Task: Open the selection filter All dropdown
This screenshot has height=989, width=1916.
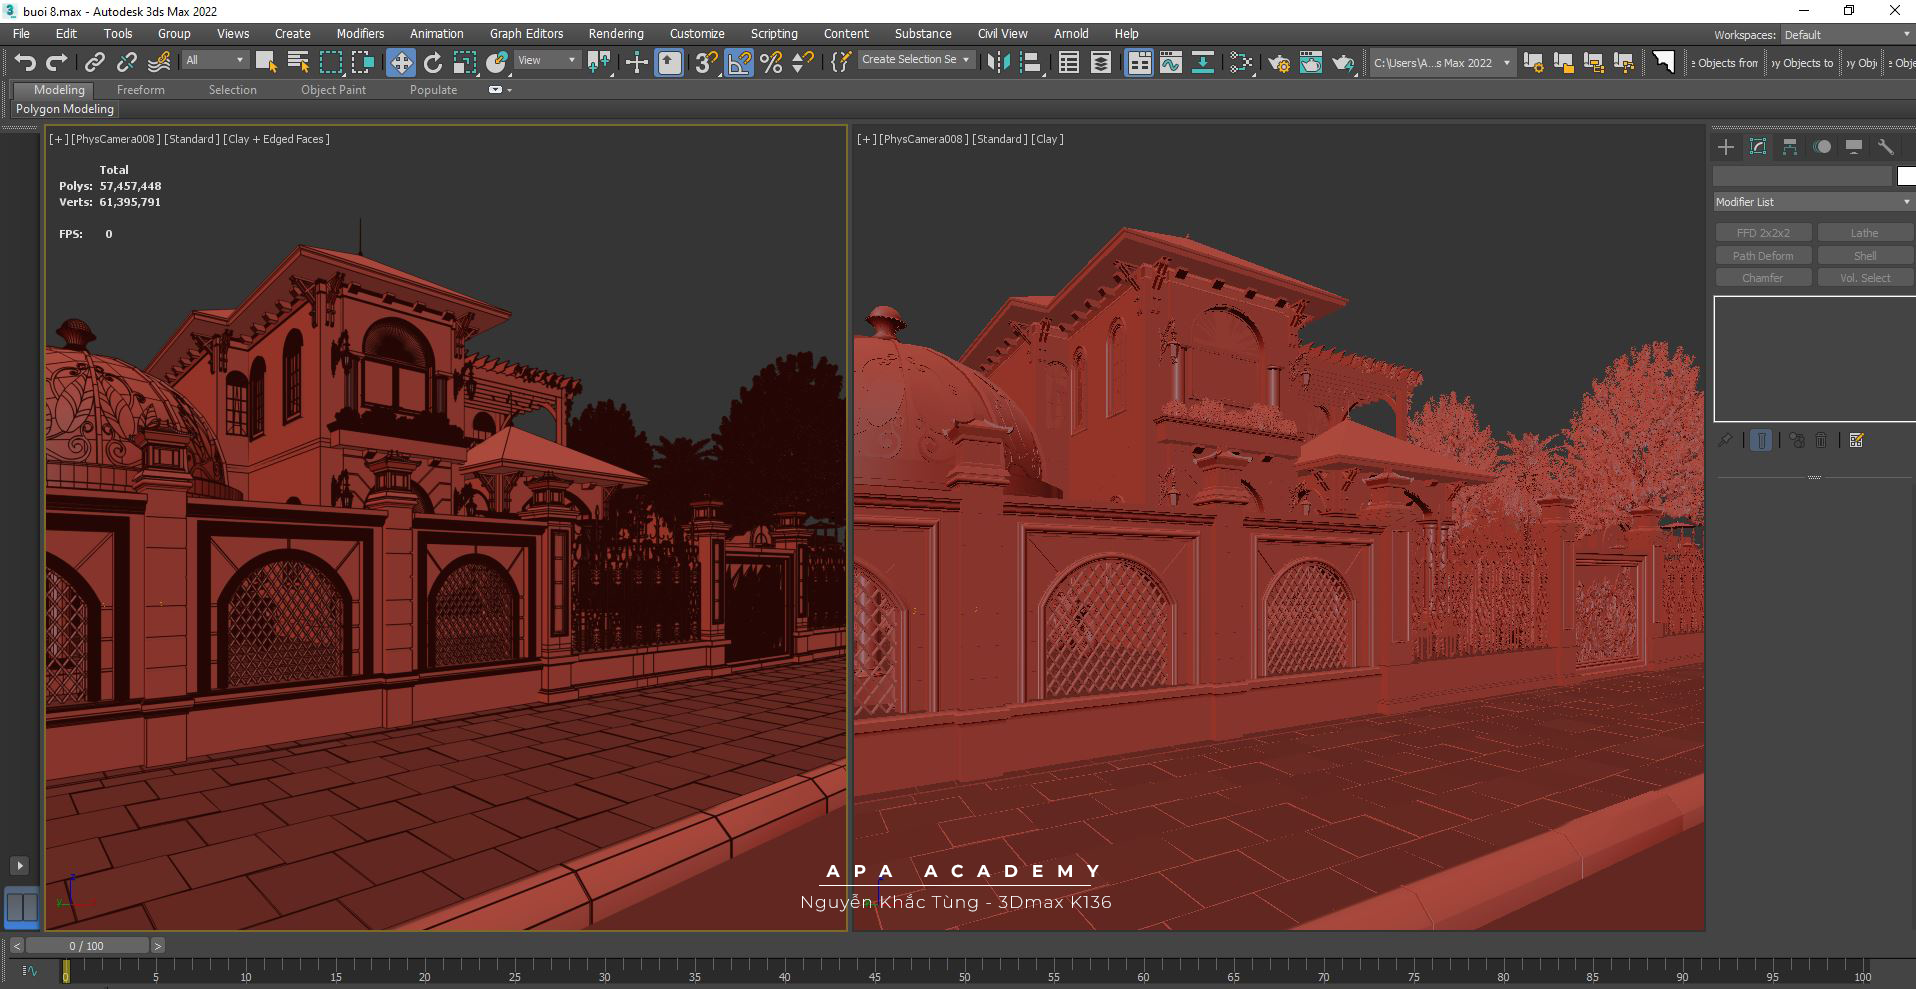Action: [x=215, y=61]
